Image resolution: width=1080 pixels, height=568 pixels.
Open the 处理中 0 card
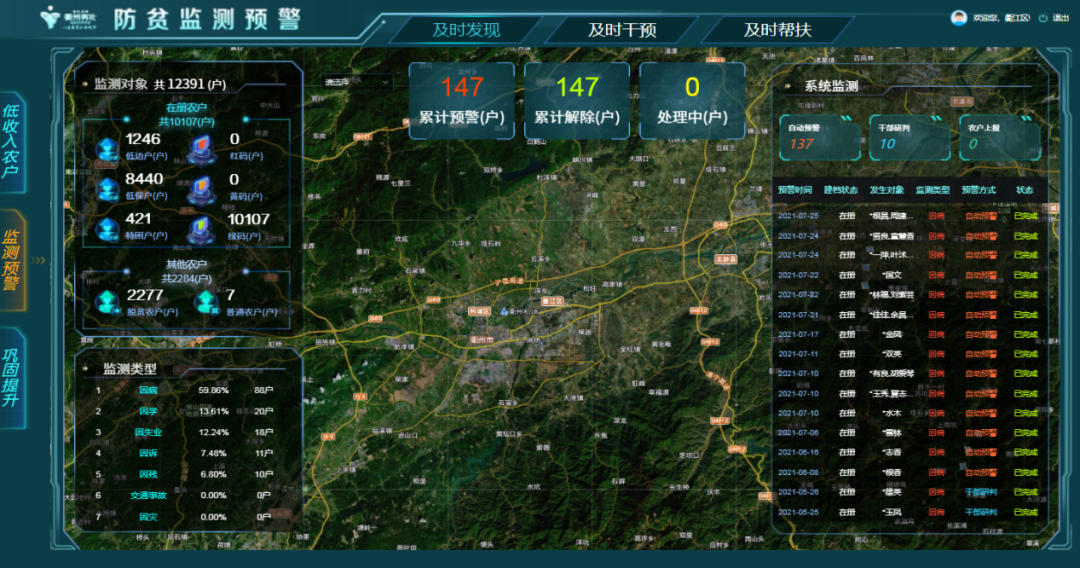pyautogui.click(x=692, y=101)
